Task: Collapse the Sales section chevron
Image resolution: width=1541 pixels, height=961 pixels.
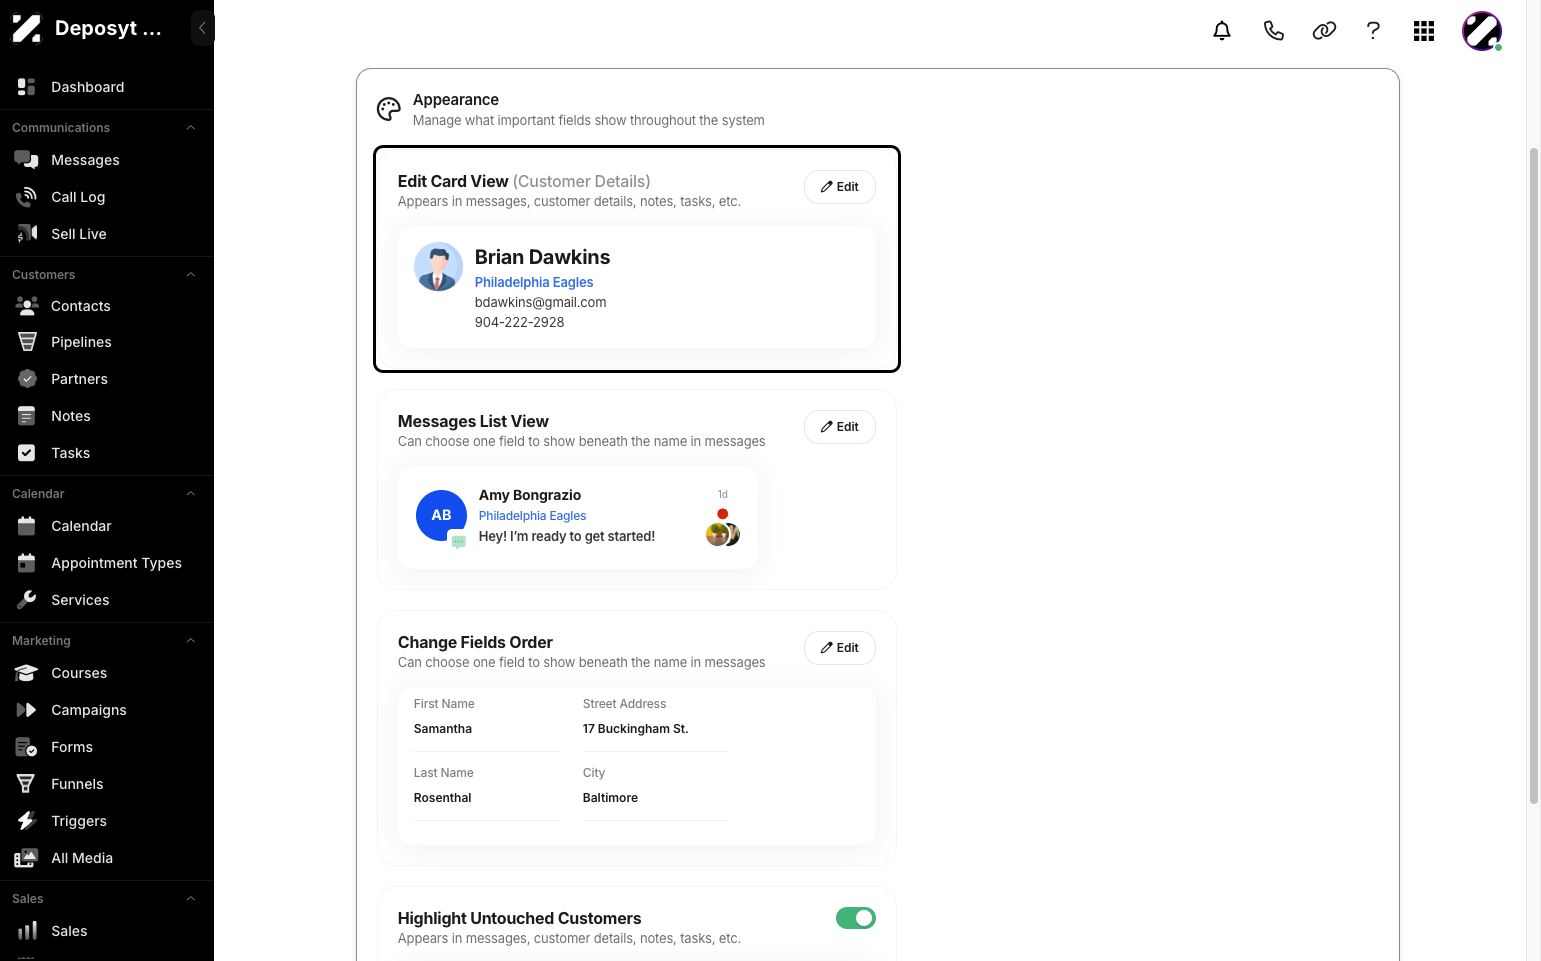Action: (190, 899)
